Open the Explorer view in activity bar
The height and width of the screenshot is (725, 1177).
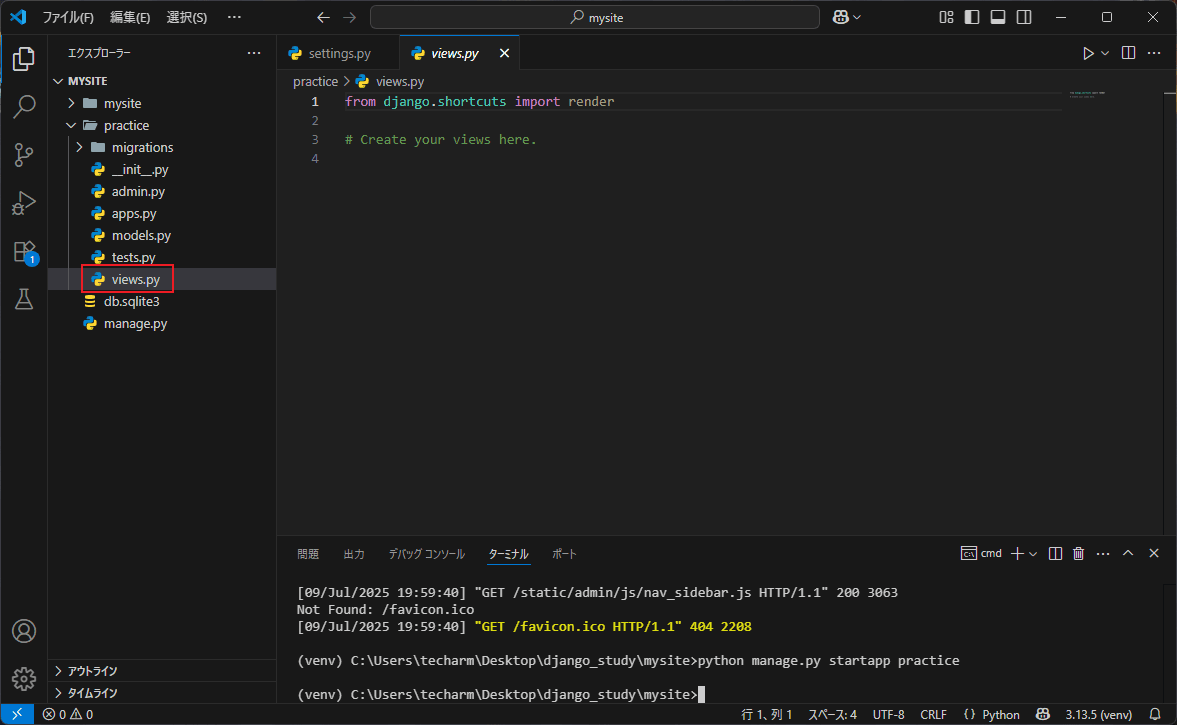(x=24, y=59)
